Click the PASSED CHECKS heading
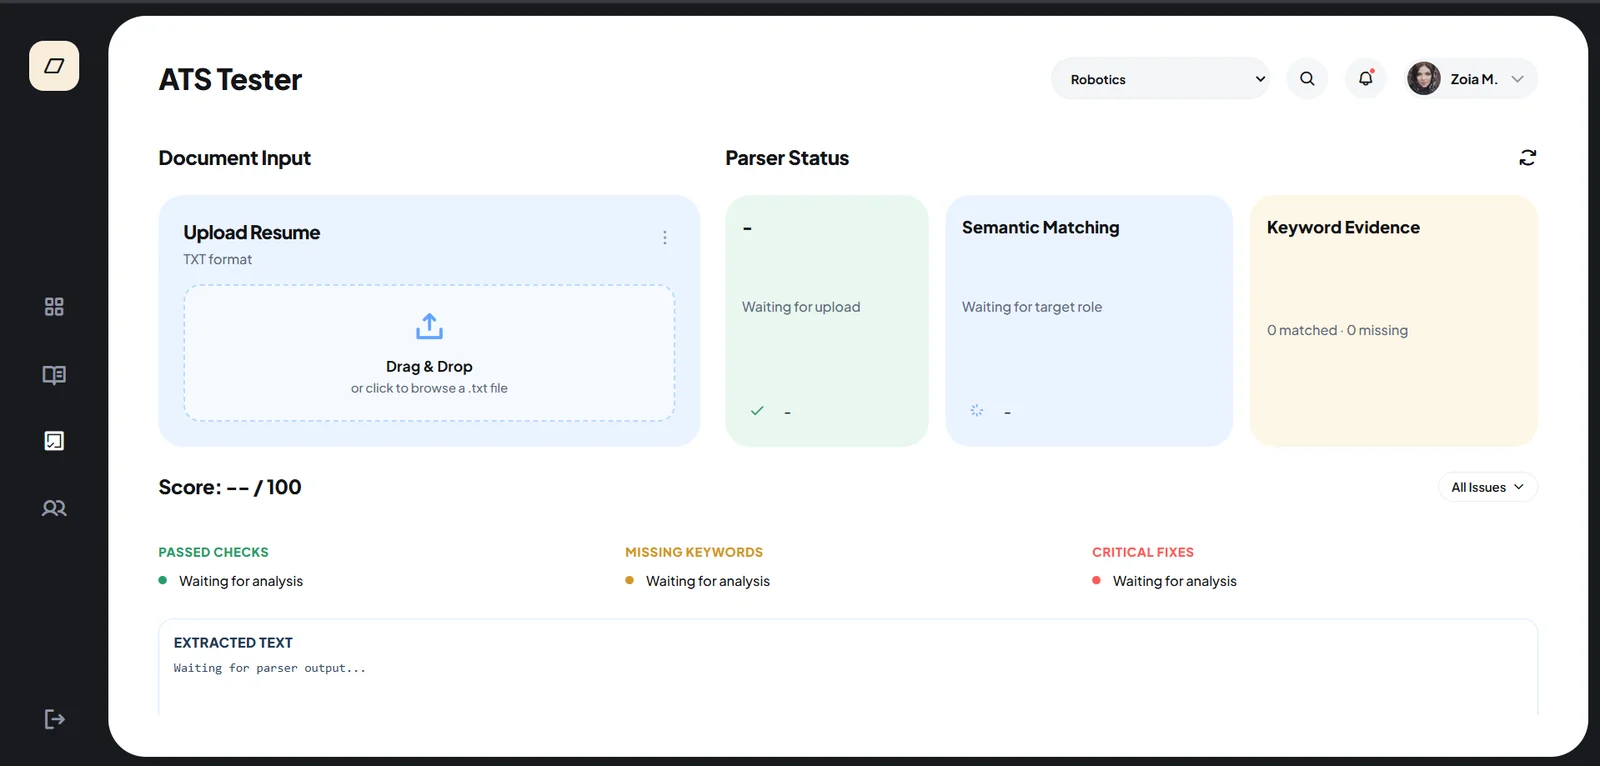Image resolution: width=1600 pixels, height=766 pixels. [x=213, y=552]
